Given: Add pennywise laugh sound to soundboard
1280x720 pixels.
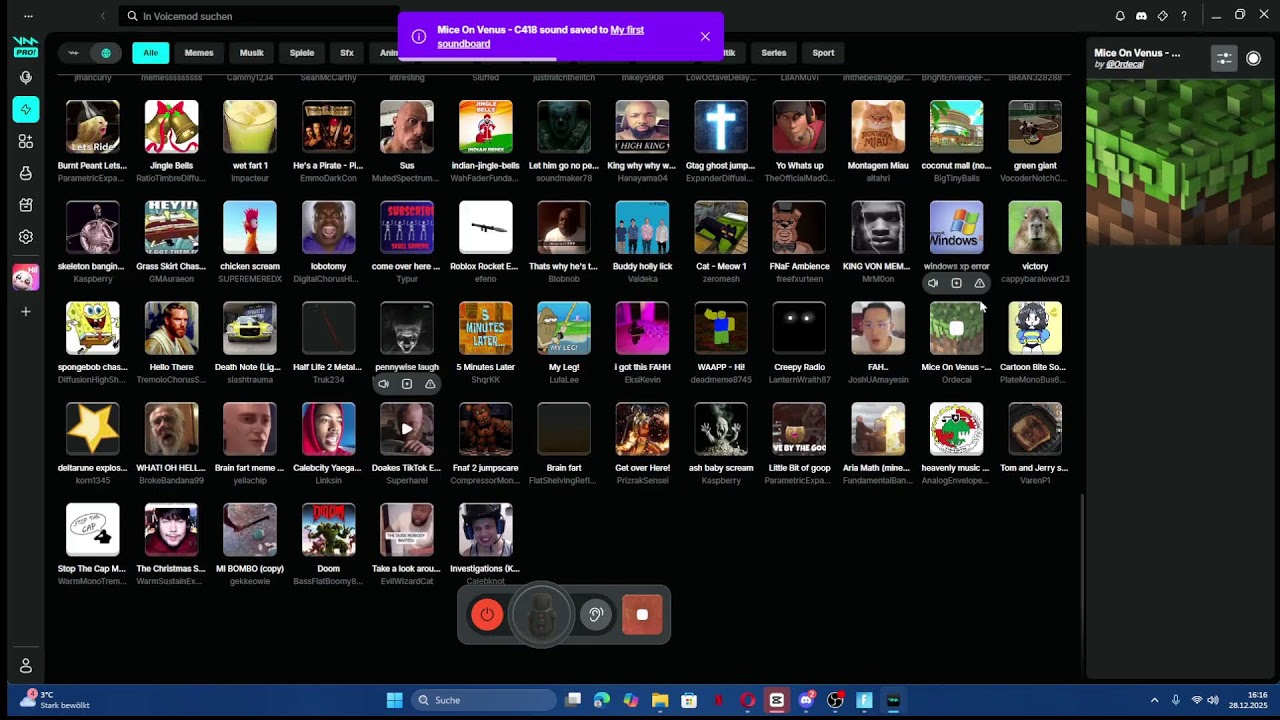Looking at the screenshot, I should click(x=407, y=384).
